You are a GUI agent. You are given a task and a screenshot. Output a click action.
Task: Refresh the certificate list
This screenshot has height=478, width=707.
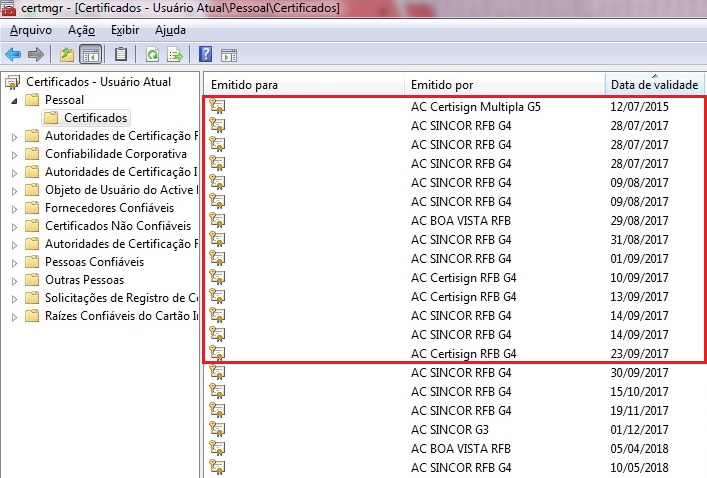(153, 55)
